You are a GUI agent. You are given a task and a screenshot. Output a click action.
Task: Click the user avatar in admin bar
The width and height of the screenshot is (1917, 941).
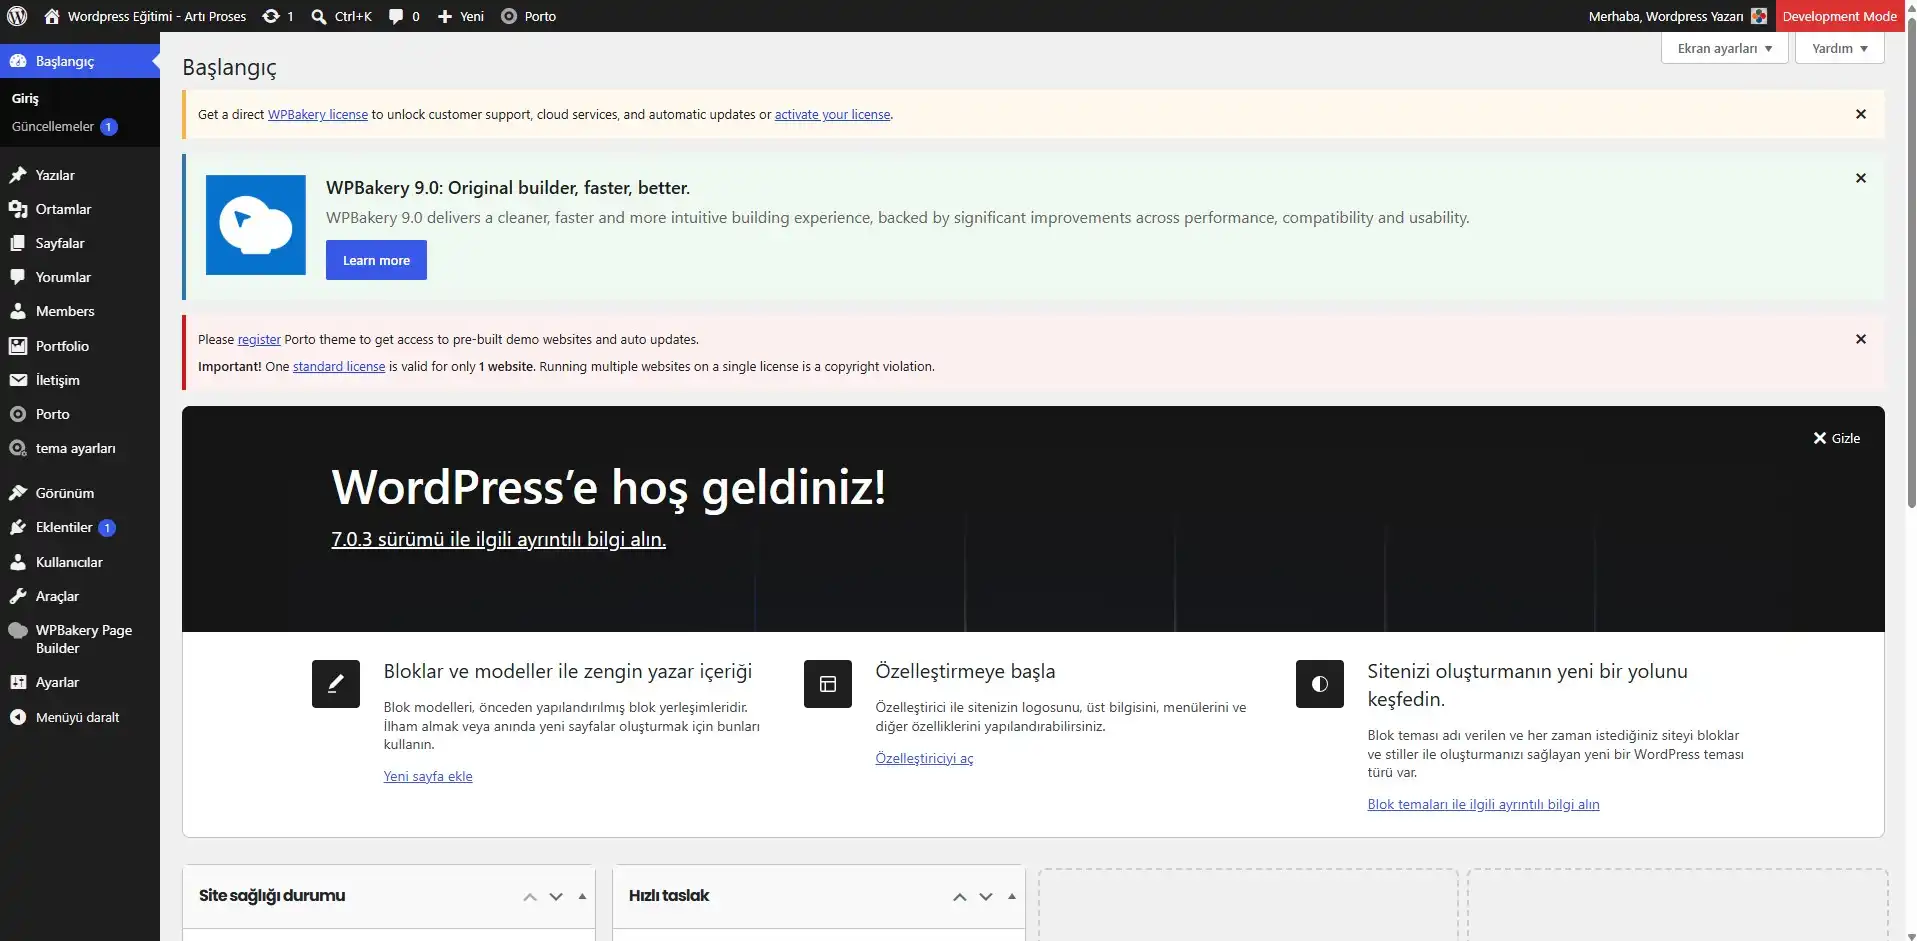pos(1759,16)
